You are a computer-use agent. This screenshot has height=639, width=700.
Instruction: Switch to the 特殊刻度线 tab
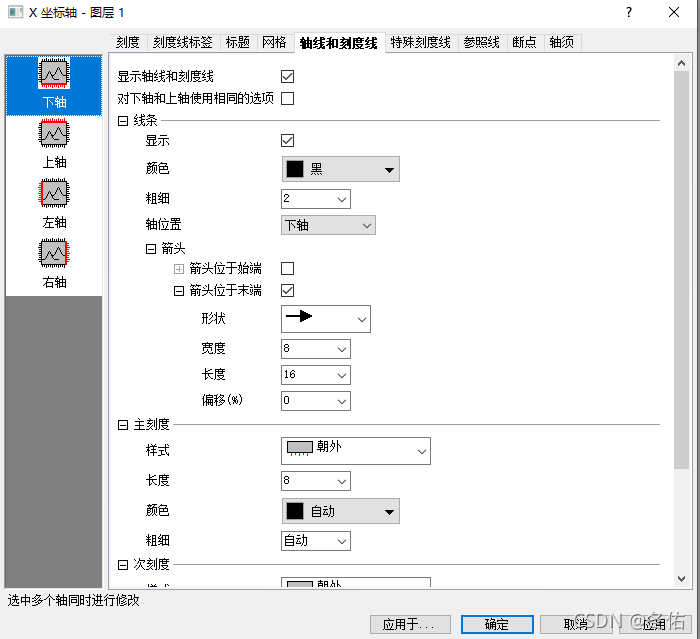click(x=421, y=42)
